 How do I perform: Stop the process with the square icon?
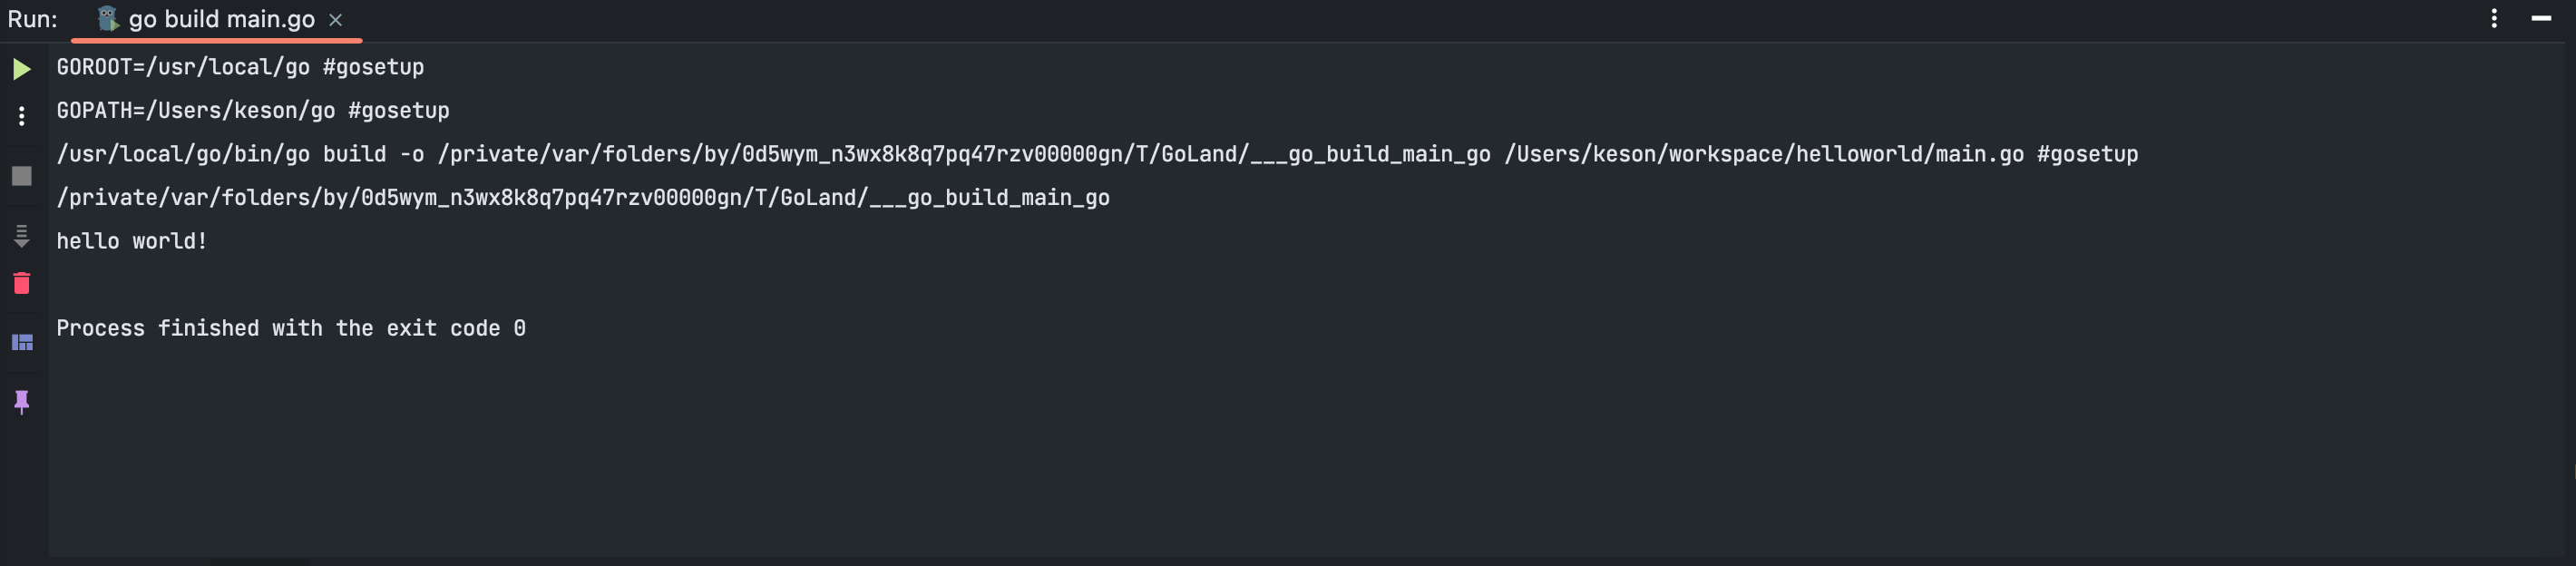click(x=22, y=176)
